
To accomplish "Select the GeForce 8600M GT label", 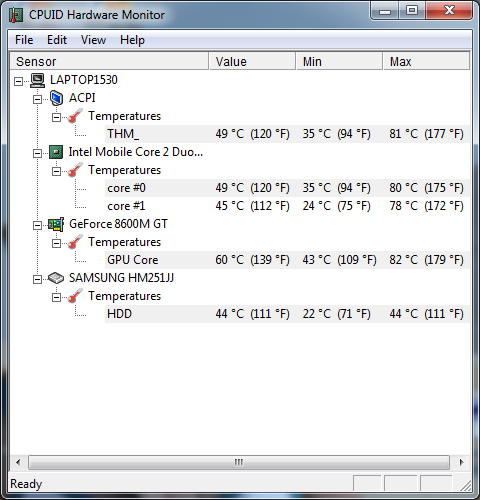I will pyautogui.click(x=118, y=224).
